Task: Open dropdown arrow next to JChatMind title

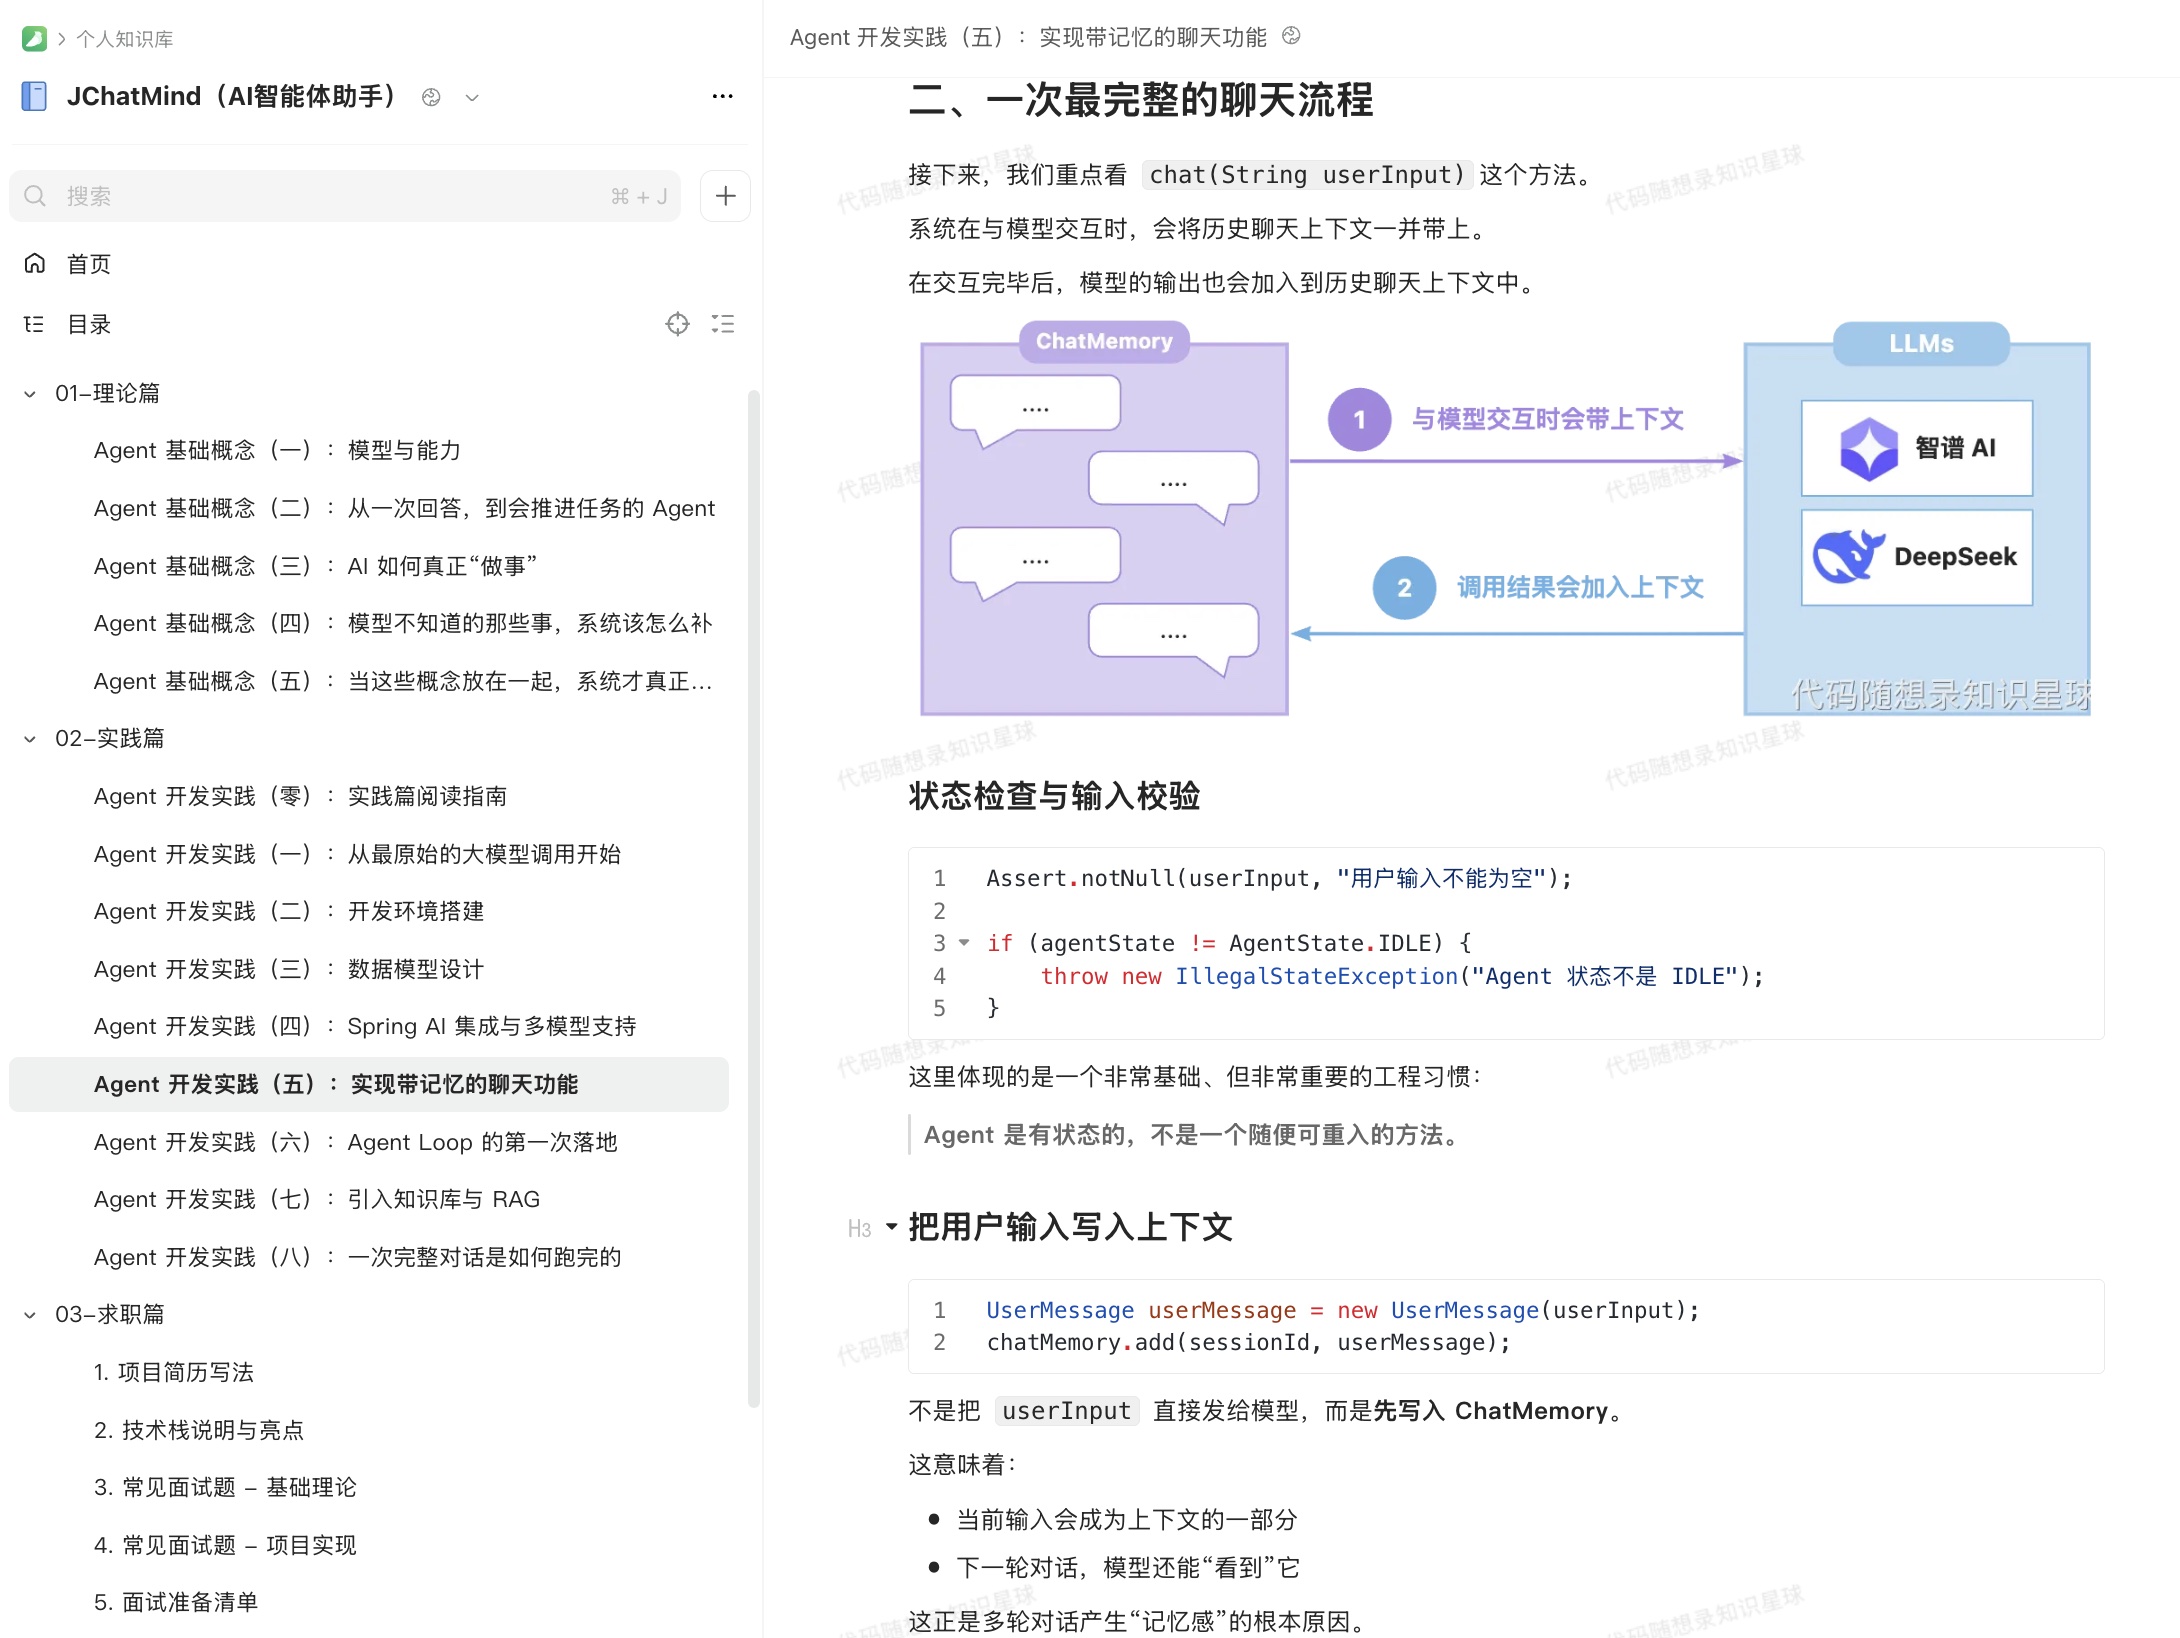Action: pos(472,98)
